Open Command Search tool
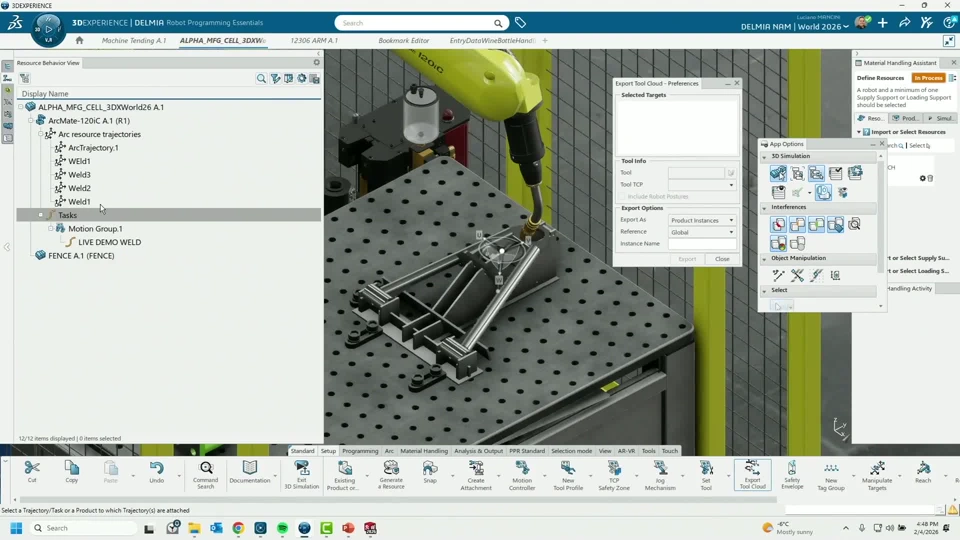 coord(206,475)
